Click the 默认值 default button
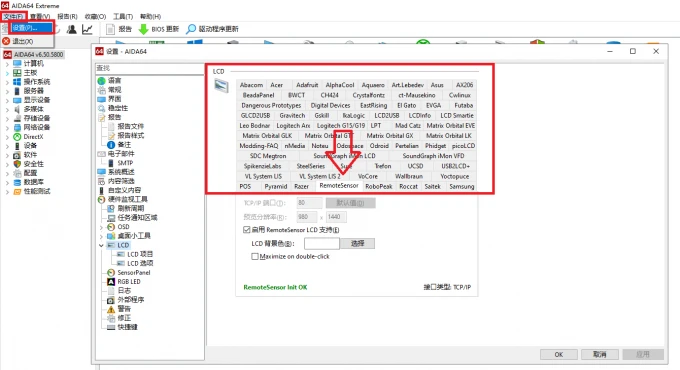This screenshot has width=680, height=370. 350,203
